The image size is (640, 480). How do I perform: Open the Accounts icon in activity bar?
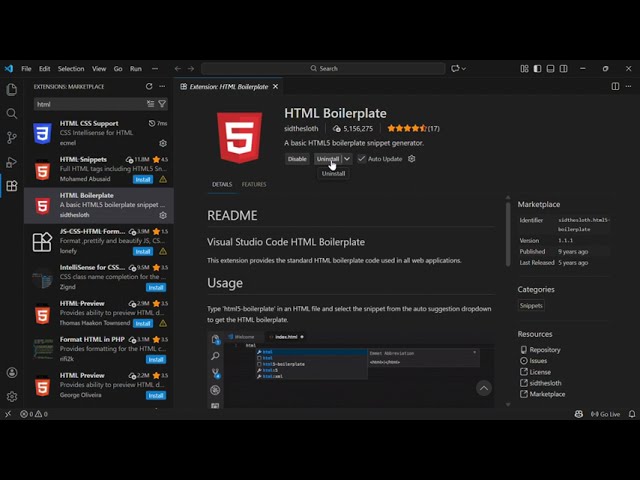point(12,373)
